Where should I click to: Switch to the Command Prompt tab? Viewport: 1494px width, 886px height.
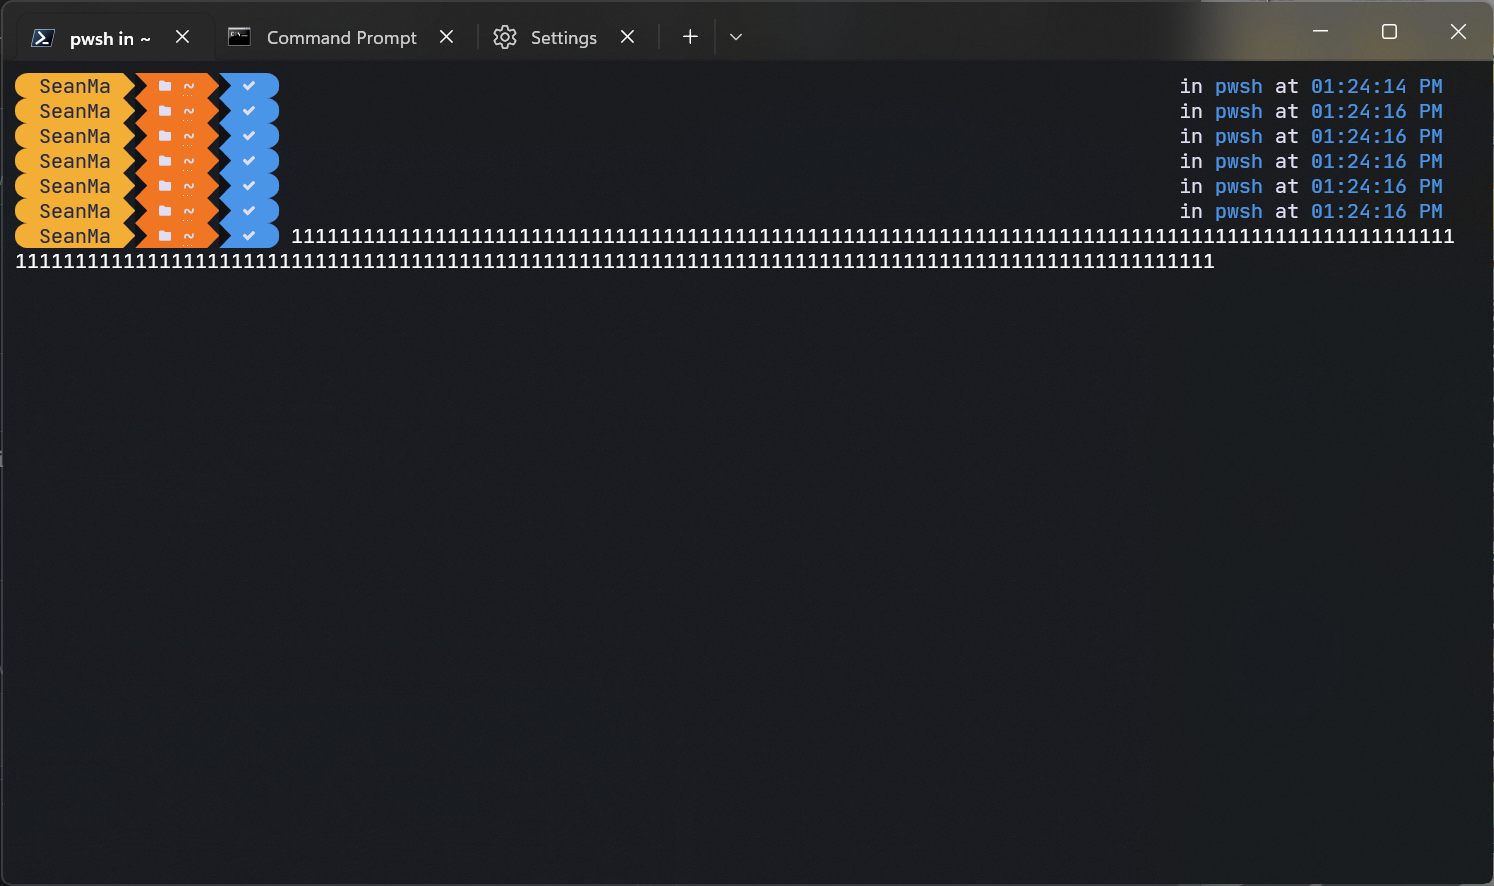click(x=340, y=37)
